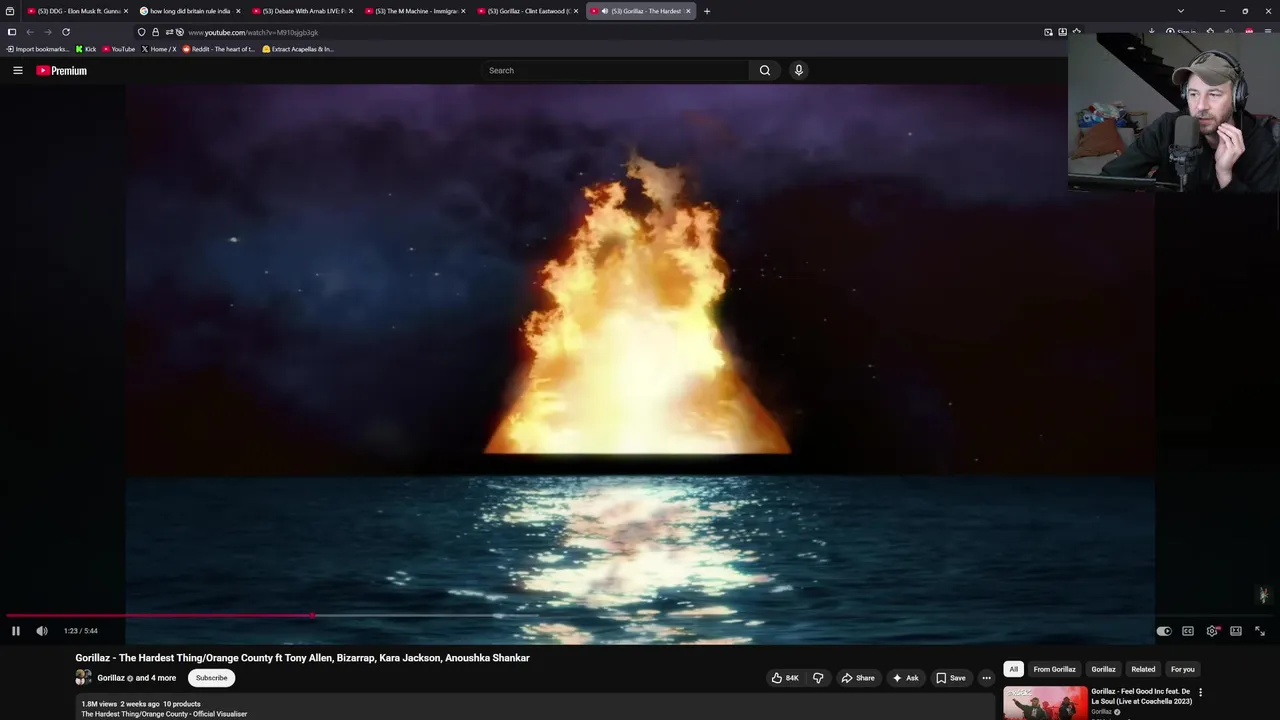
Task: Open the Feel Good Inc video thumbnail
Action: [x=1045, y=703]
